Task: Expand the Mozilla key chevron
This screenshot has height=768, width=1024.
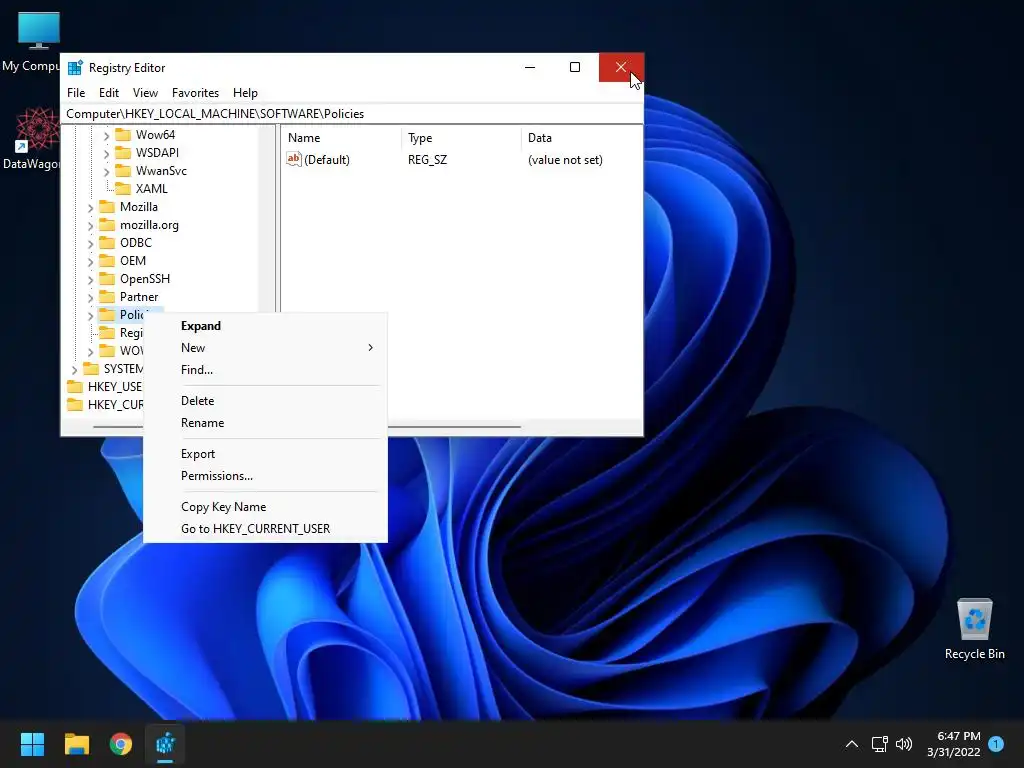Action: [90, 208]
